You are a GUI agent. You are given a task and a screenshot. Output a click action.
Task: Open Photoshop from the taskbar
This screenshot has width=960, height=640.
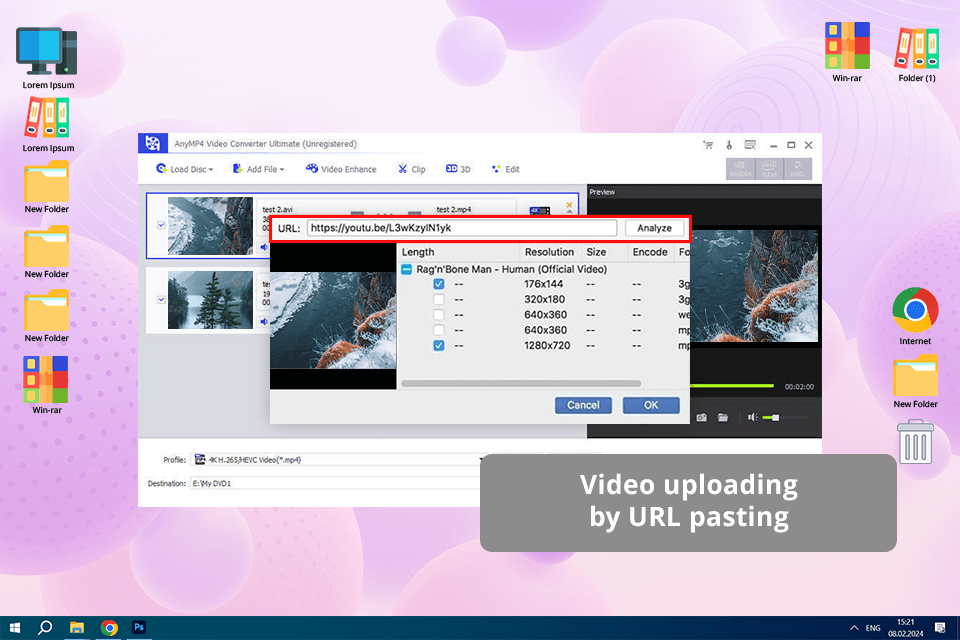[139, 627]
